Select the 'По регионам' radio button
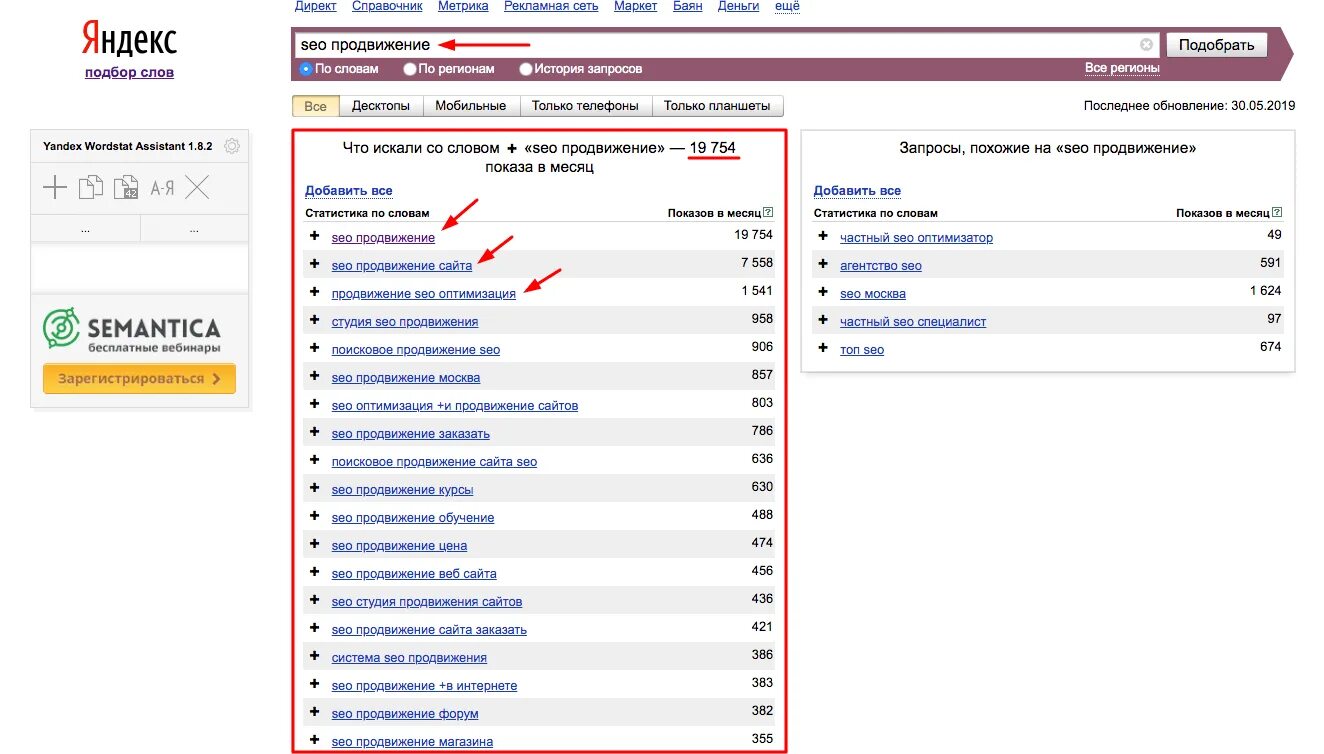 tap(410, 69)
